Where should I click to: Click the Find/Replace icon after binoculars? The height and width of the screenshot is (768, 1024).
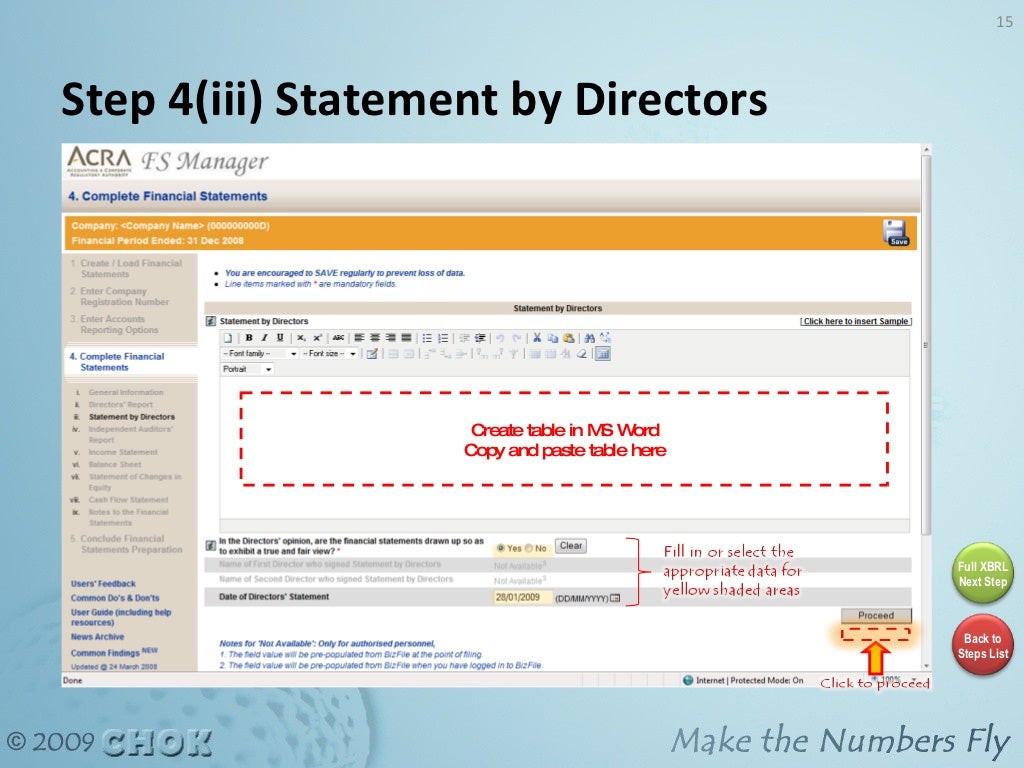605,338
